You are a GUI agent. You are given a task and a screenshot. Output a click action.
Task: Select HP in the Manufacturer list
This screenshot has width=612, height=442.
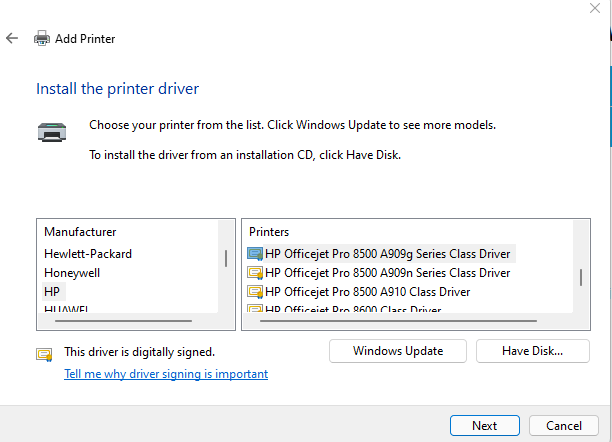(x=52, y=292)
